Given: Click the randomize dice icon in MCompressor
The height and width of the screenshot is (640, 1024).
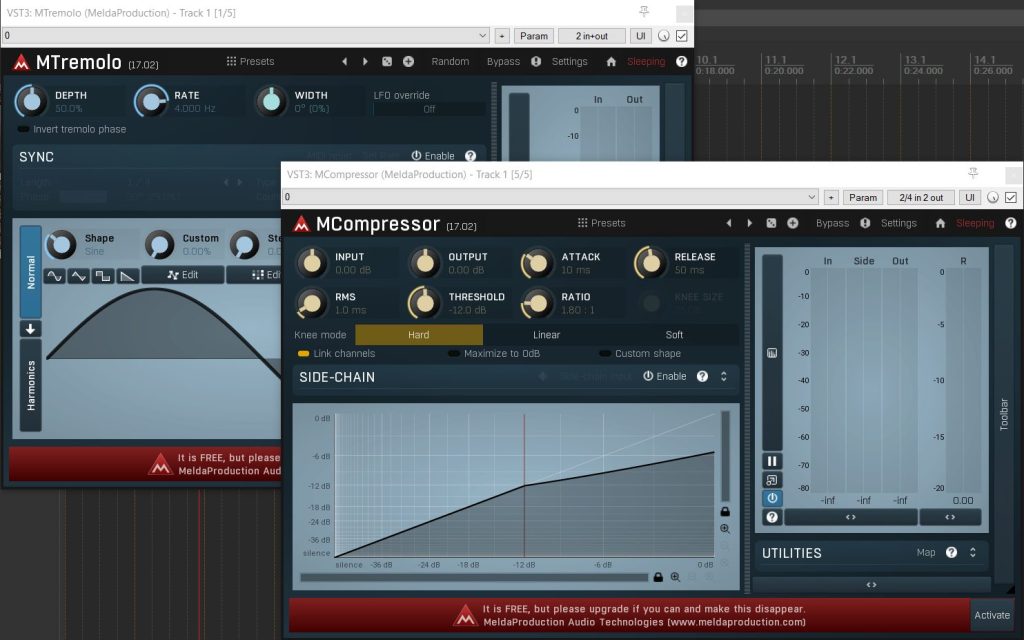Looking at the screenshot, I should coord(771,223).
